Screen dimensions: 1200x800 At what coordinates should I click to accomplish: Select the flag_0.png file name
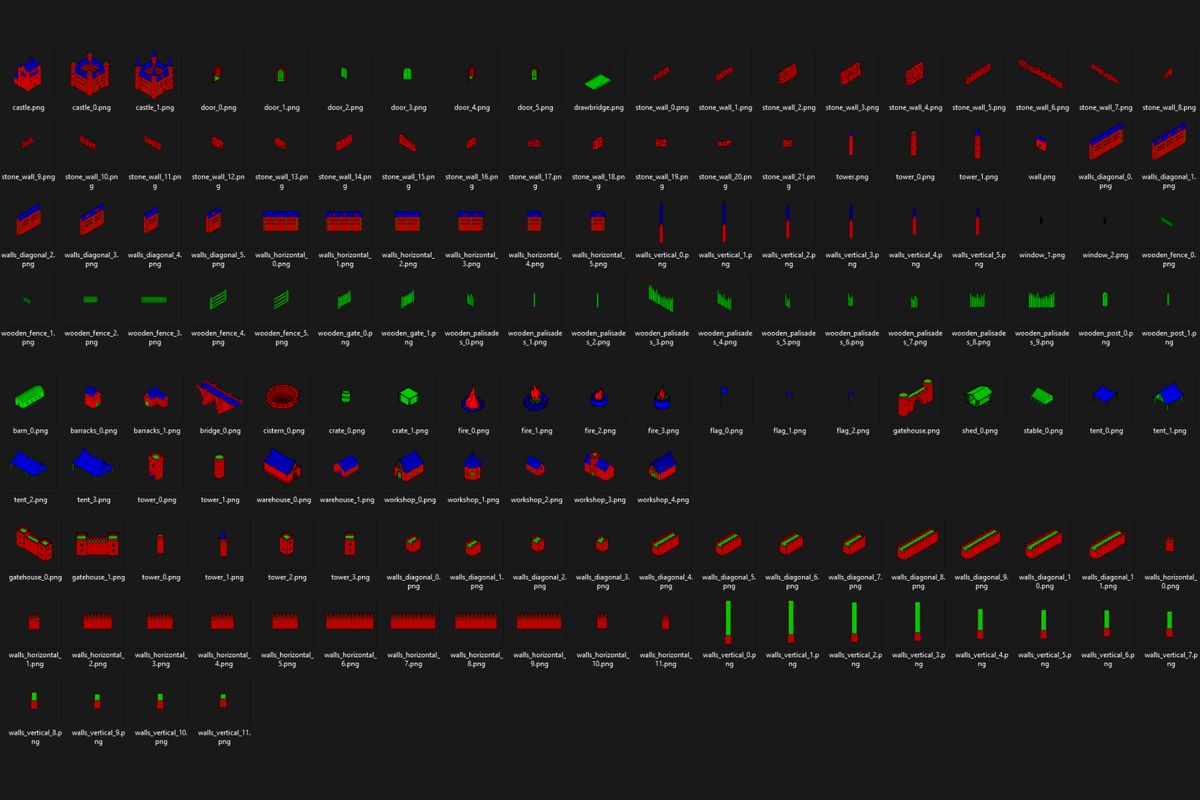725,431
